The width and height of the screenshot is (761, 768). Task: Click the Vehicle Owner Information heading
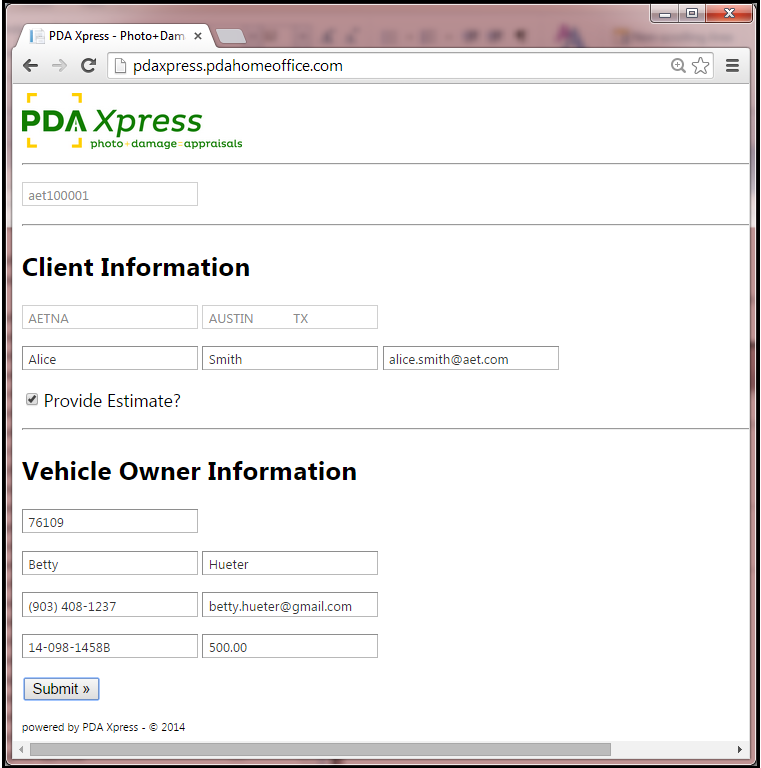click(x=189, y=472)
